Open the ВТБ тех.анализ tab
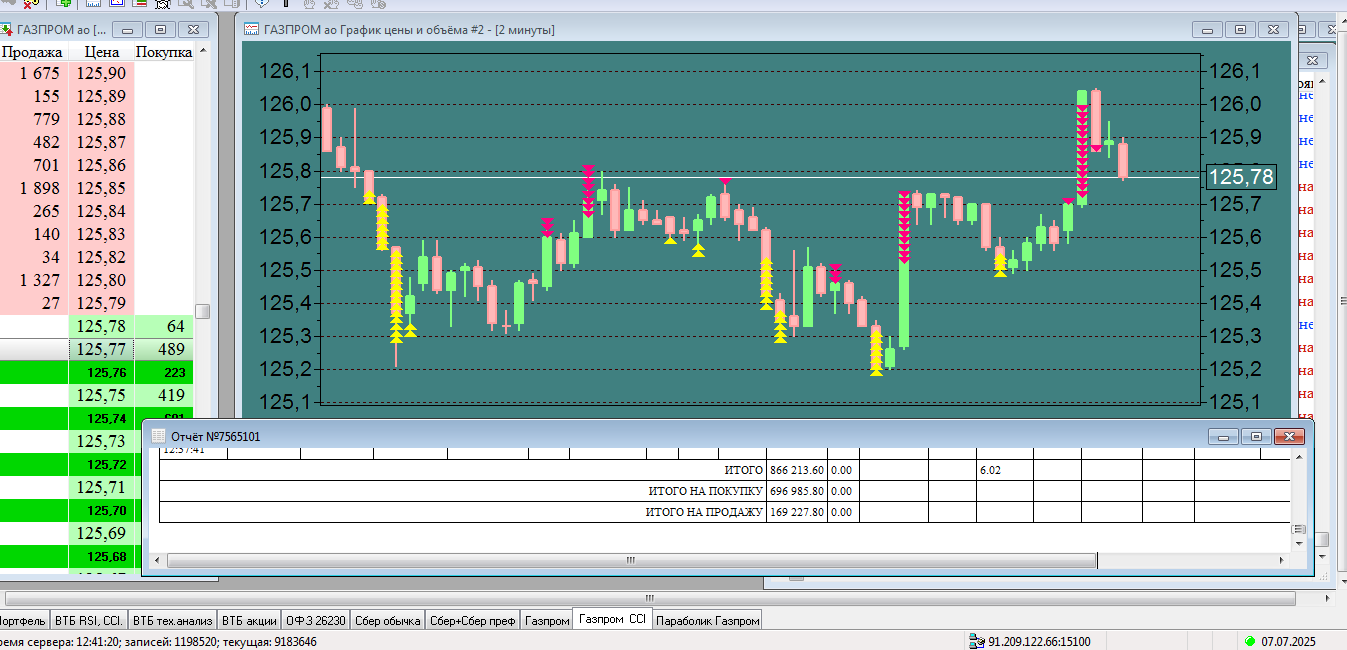The width and height of the screenshot is (1347, 650). [x=172, y=621]
